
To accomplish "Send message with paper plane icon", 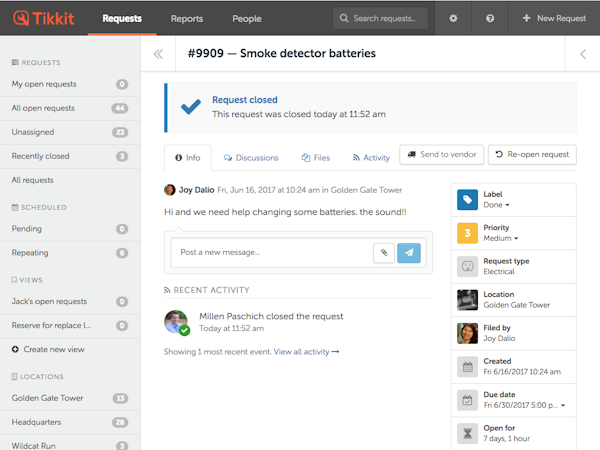I will tap(408, 253).
